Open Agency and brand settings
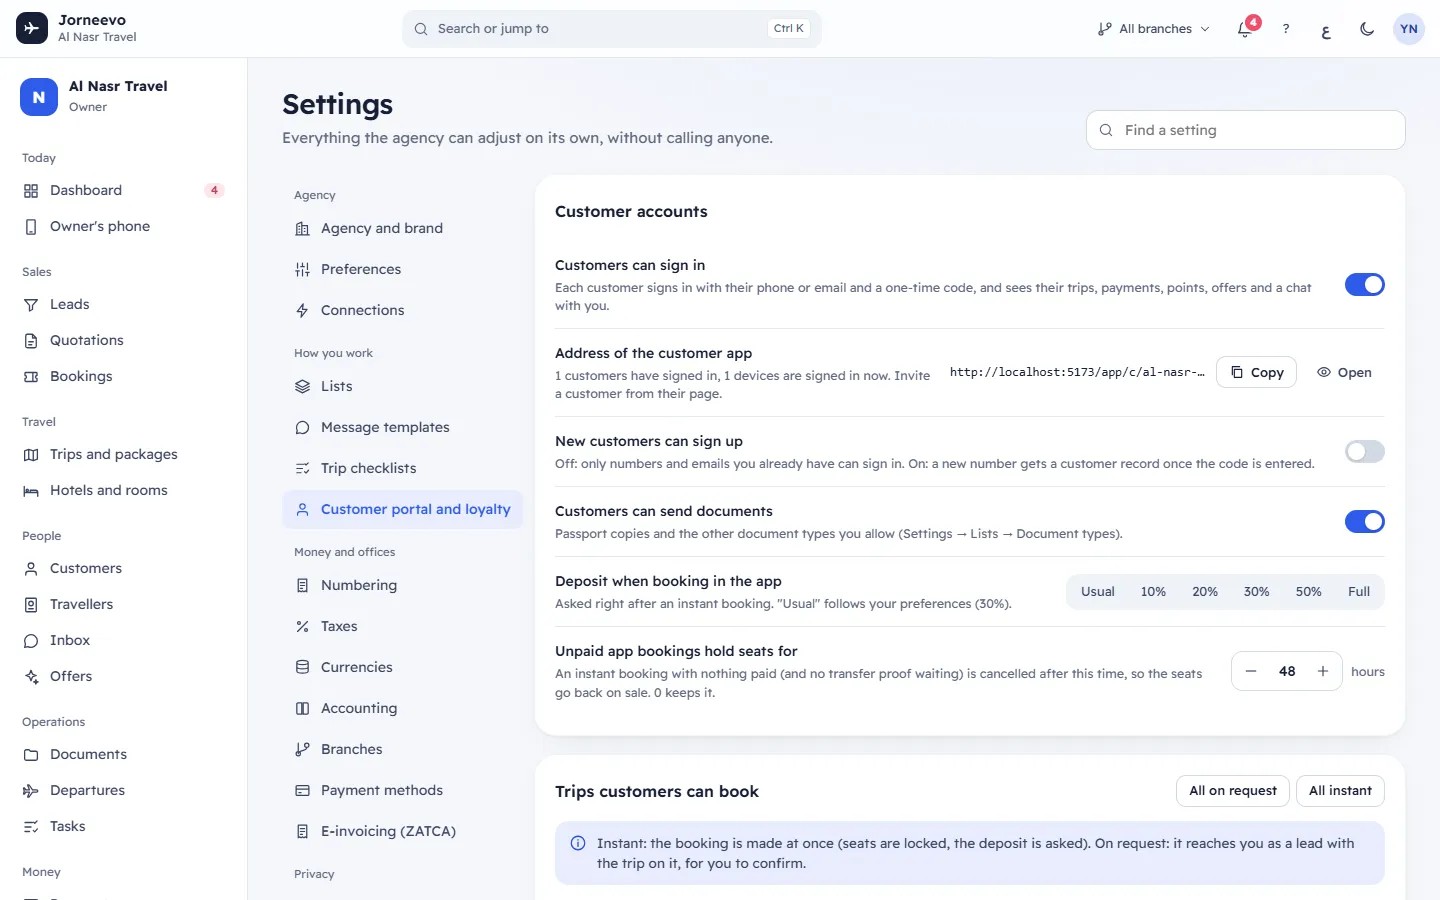This screenshot has height=900, width=1440. [402, 228]
